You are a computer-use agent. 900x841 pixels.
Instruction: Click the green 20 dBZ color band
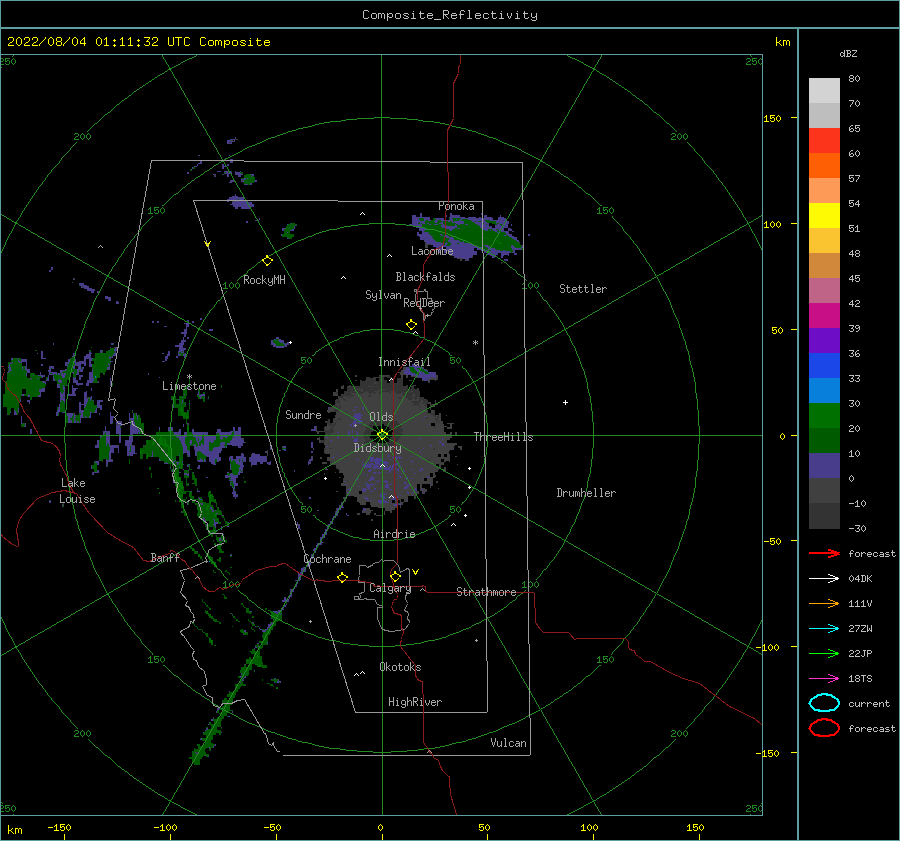click(x=824, y=416)
